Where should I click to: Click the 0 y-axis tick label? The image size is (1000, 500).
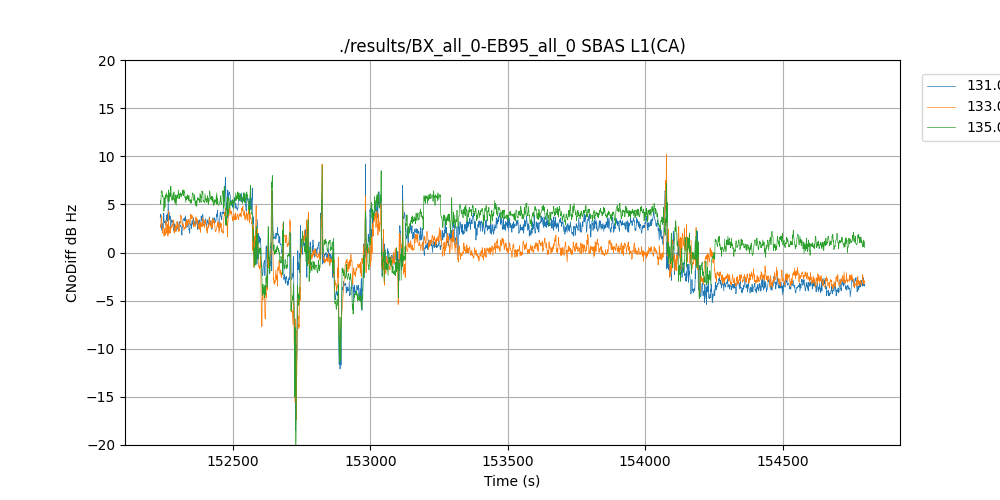click(112, 253)
